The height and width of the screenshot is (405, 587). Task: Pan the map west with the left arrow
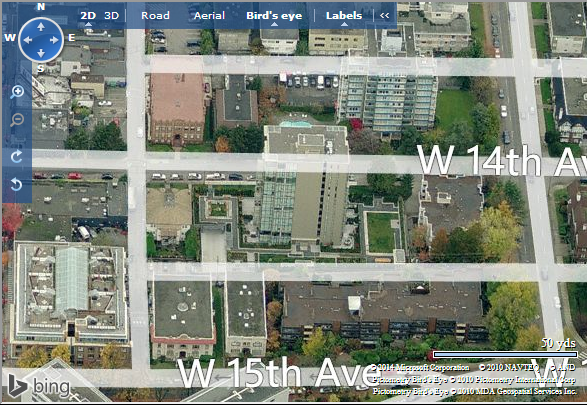28,40
